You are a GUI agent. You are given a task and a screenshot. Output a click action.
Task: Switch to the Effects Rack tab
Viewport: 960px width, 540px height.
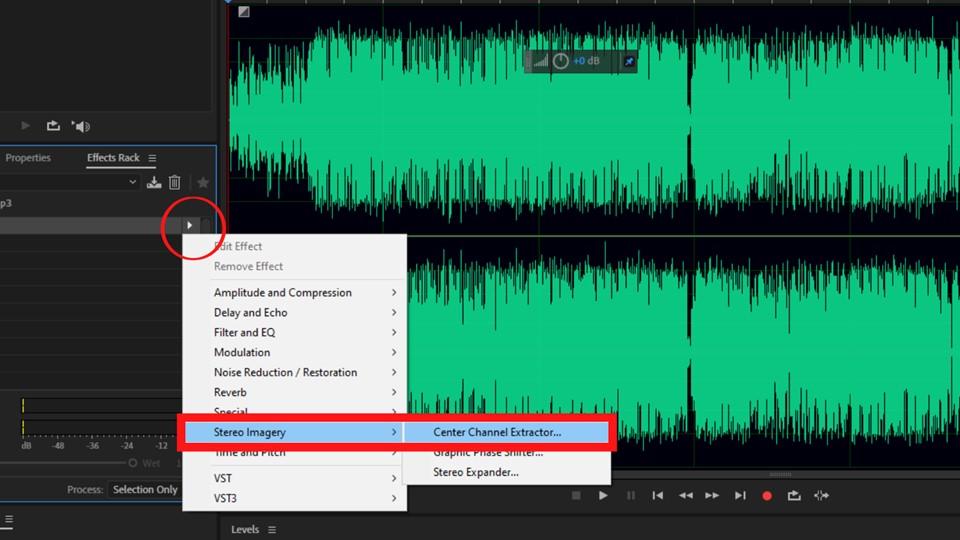[x=113, y=157]
